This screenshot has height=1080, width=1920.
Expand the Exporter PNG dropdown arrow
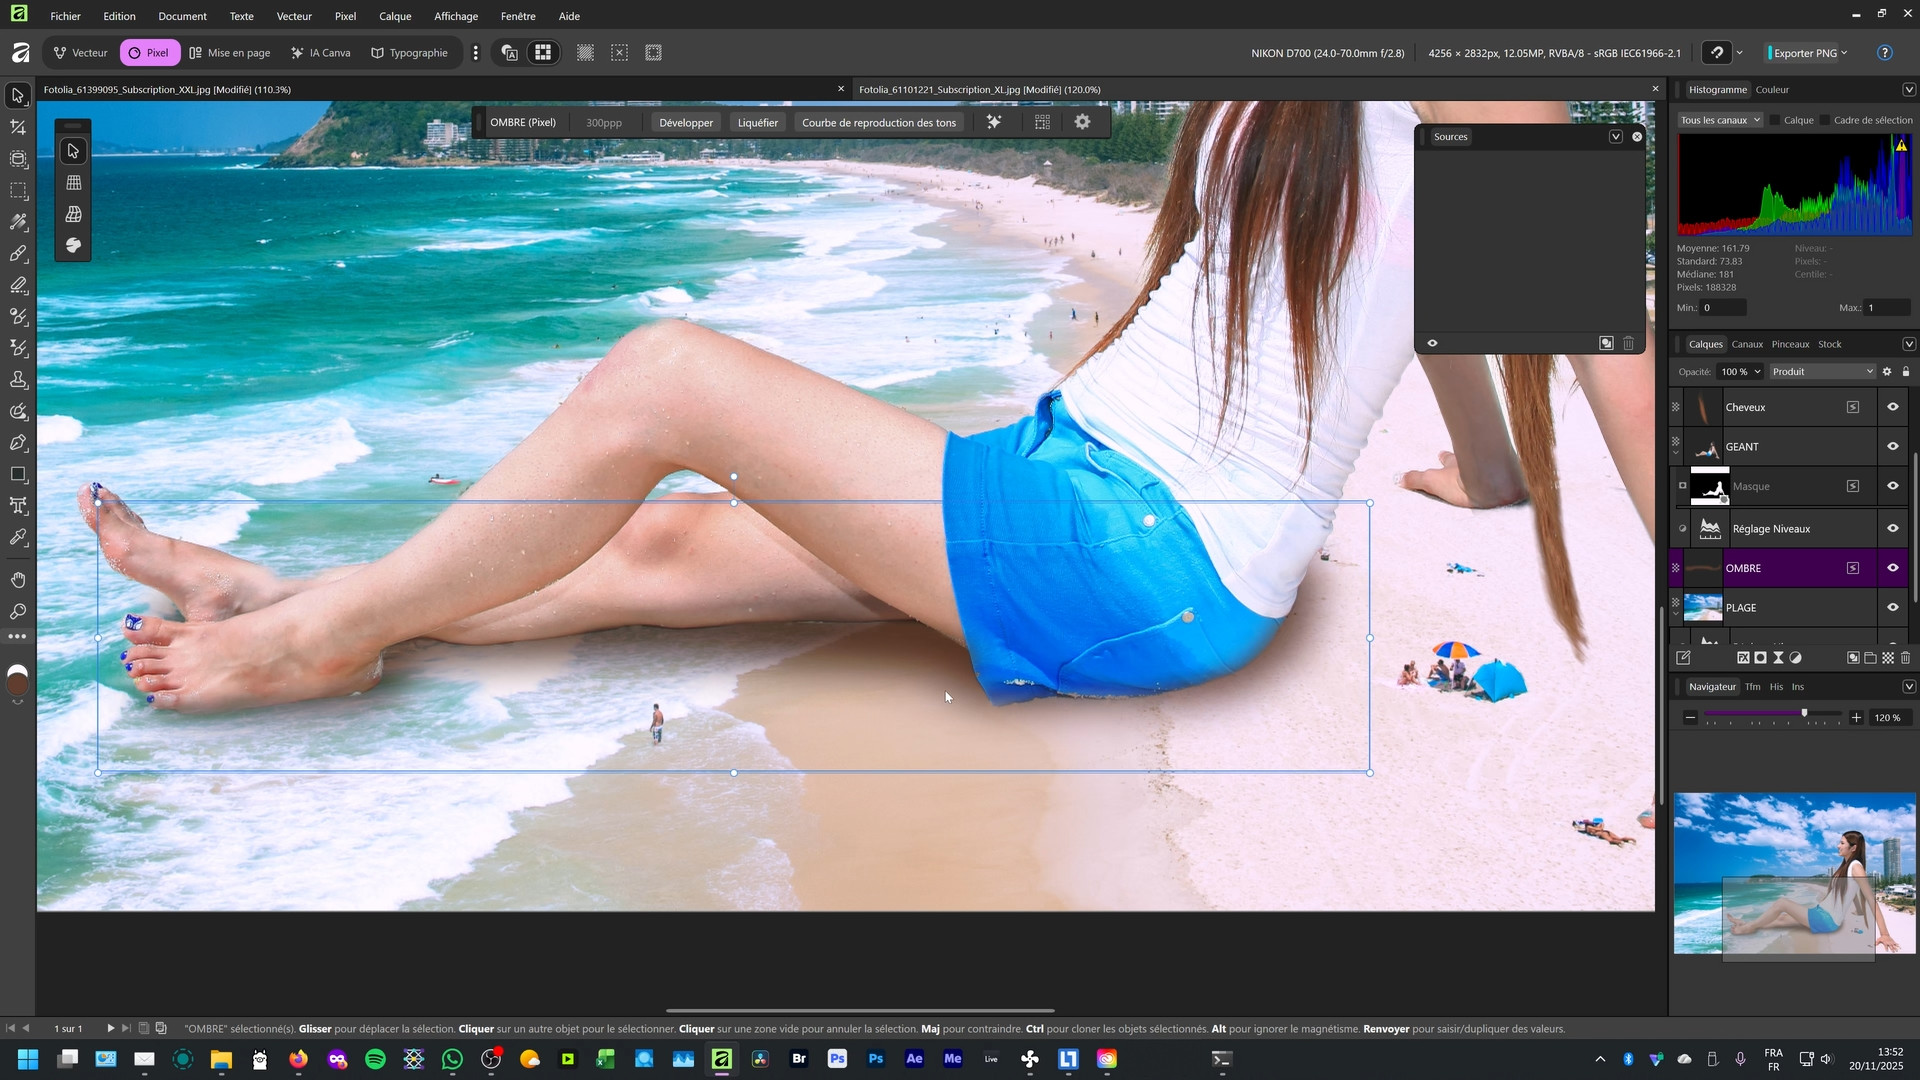click(1844, 53)
